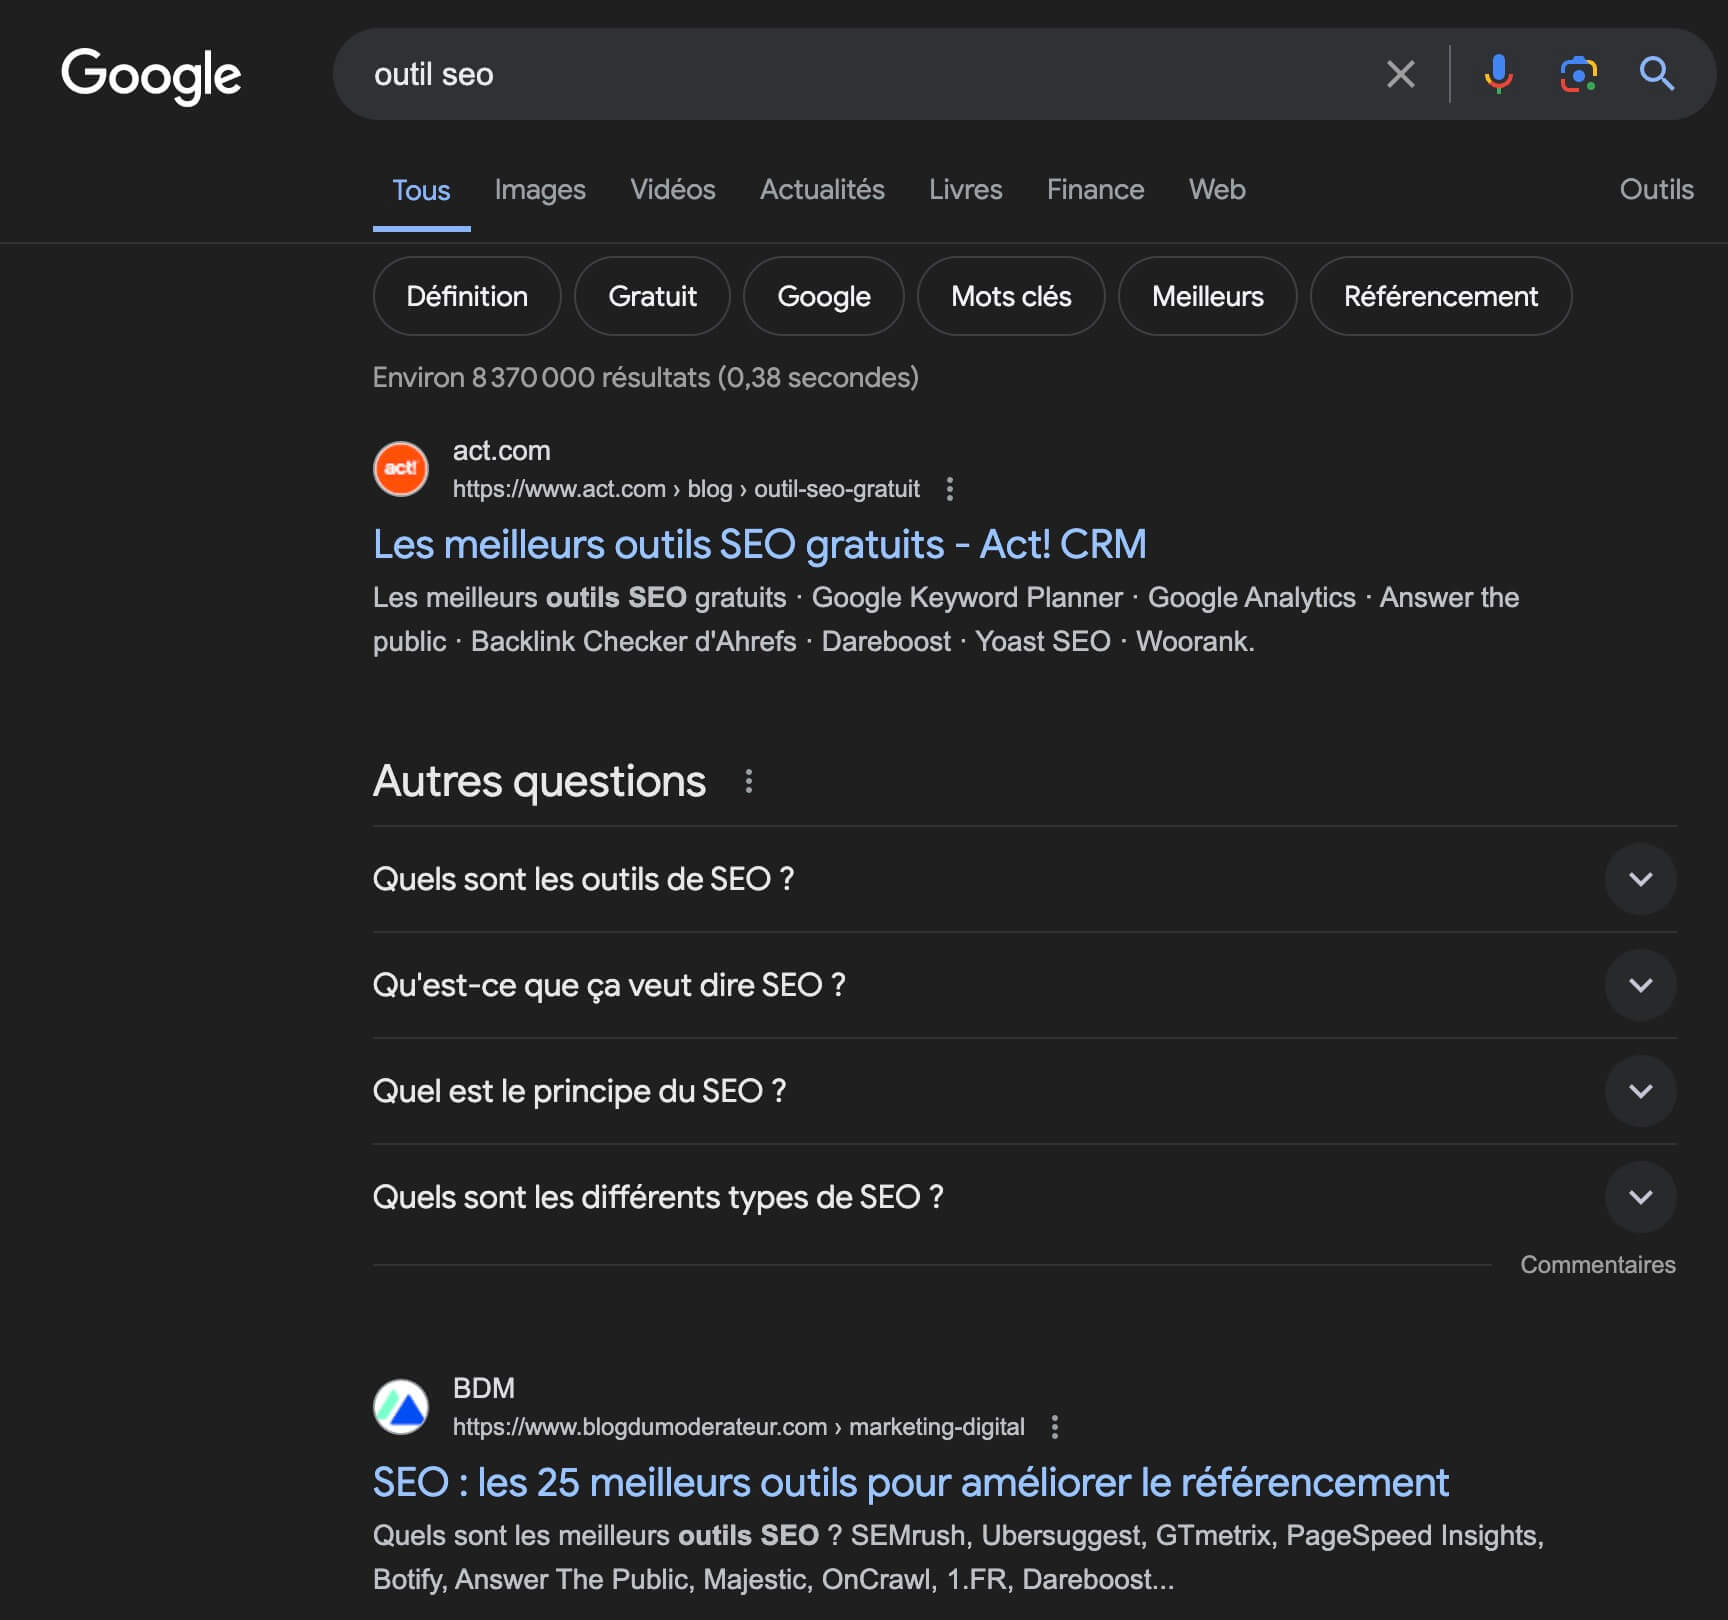Click the BDM site favicon
The image size is (1728, 1620).
tap(401, 1406)
